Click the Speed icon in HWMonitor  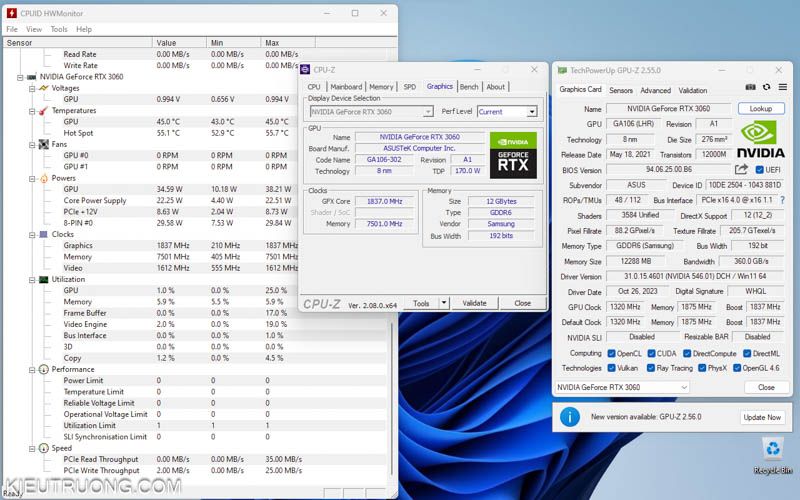click(44, 448)
